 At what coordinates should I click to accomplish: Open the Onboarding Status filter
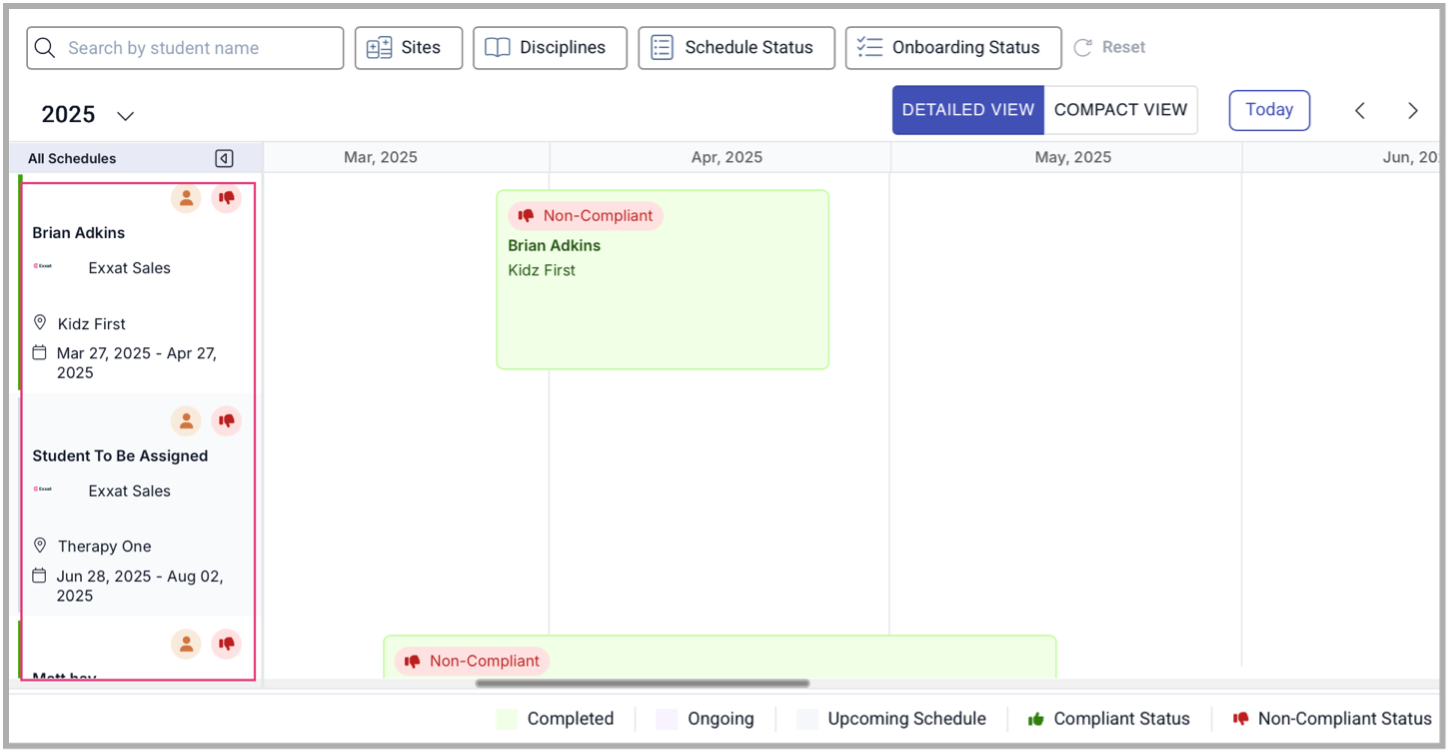click(x=952, y=48)
